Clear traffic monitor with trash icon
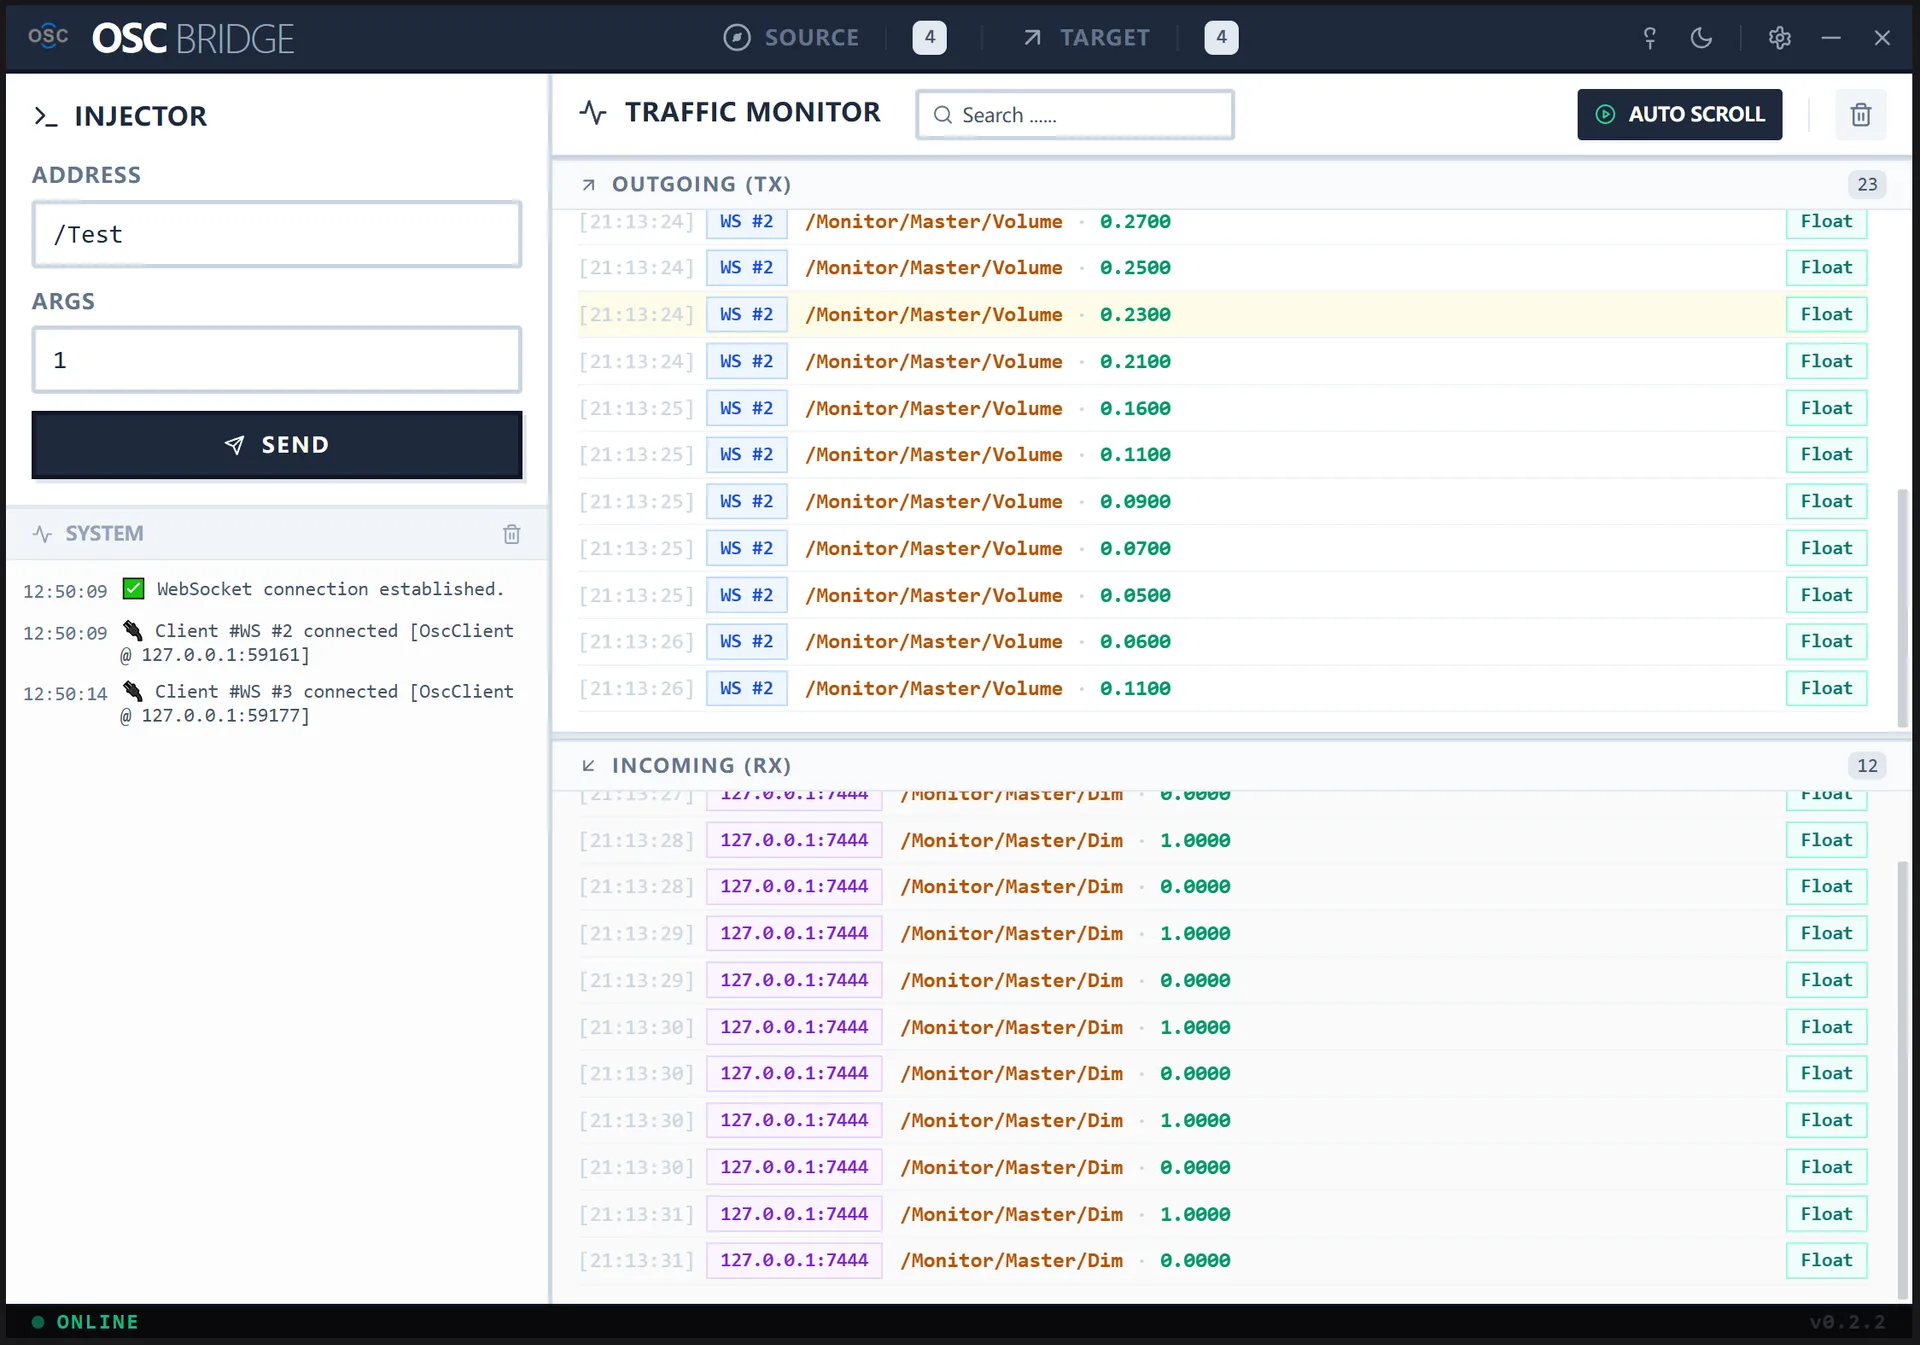Screen dimensions: 1920x1345 (x=1860, y=115)
